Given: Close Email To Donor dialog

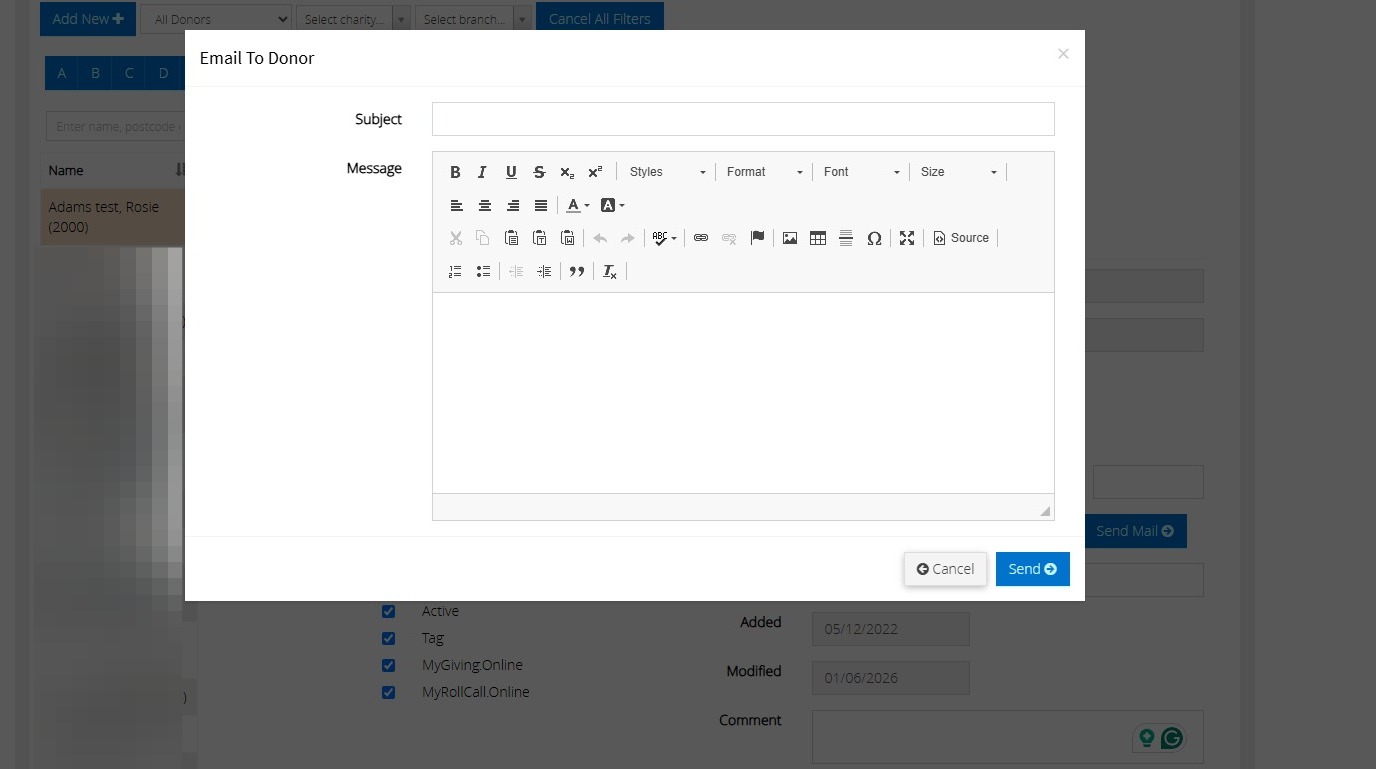Looking at the screenshot, I should (1063, 54).
